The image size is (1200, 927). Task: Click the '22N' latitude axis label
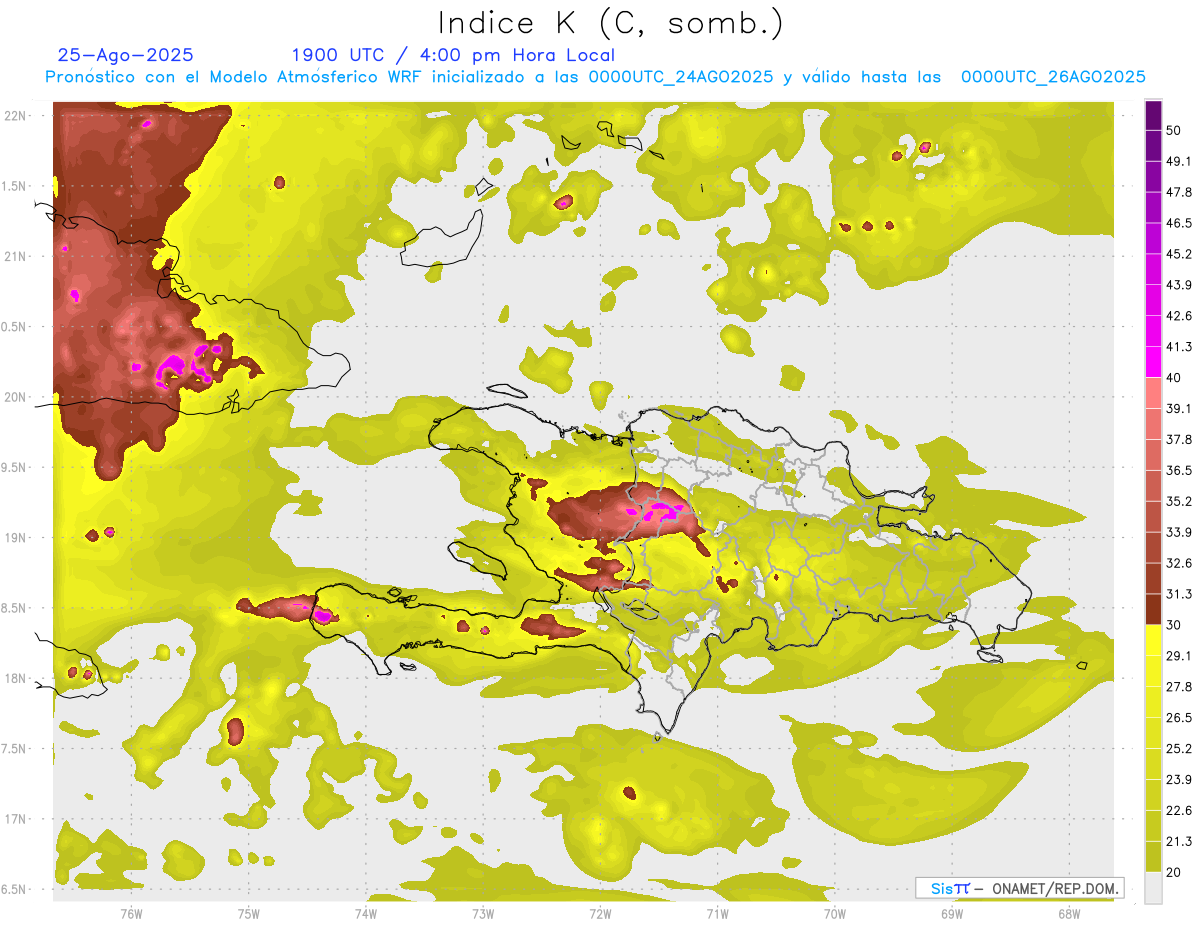pos(17,116)
